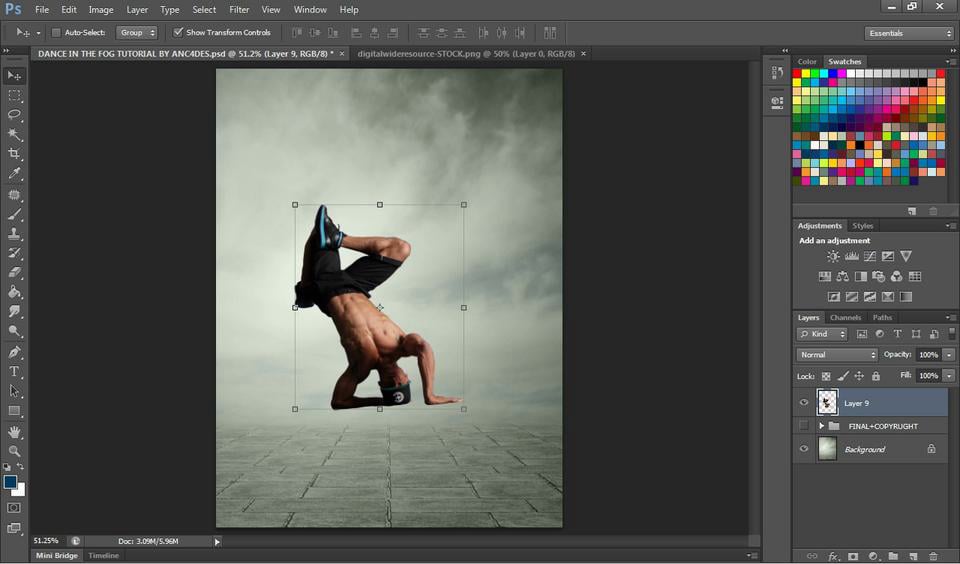960x564 pixels.
Task: Open the Fill slider dropdown arrow
Action: click(x=949, y=375)
